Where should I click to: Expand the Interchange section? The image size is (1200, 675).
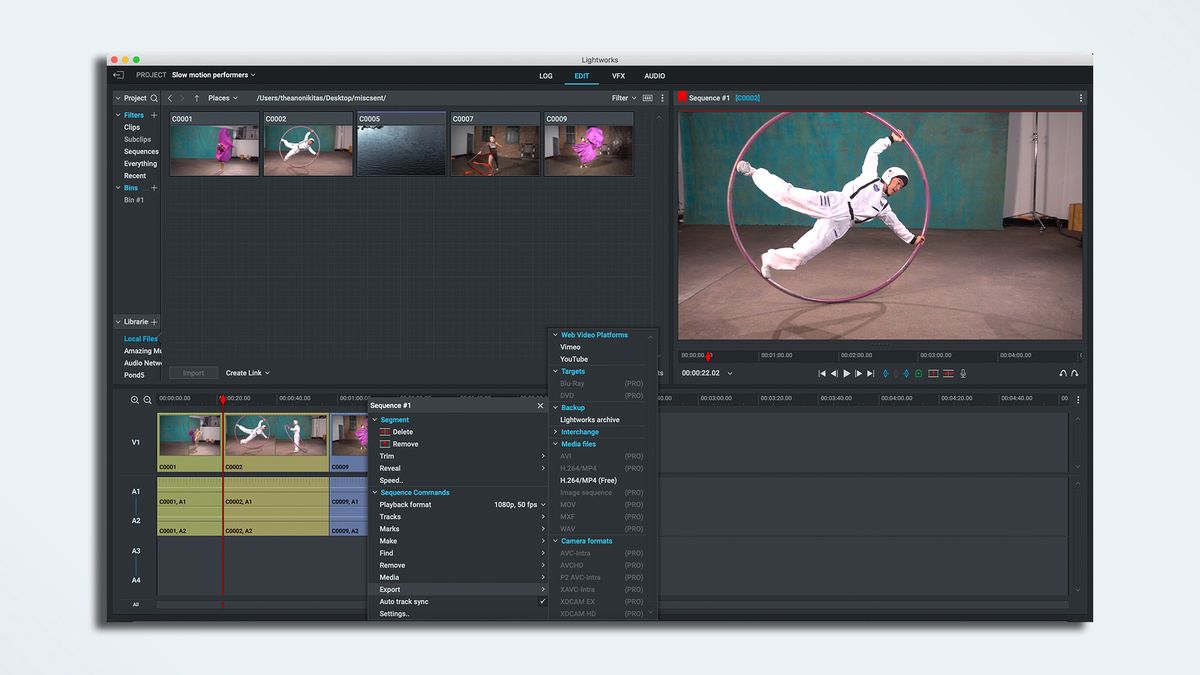(x=555, y=432)
